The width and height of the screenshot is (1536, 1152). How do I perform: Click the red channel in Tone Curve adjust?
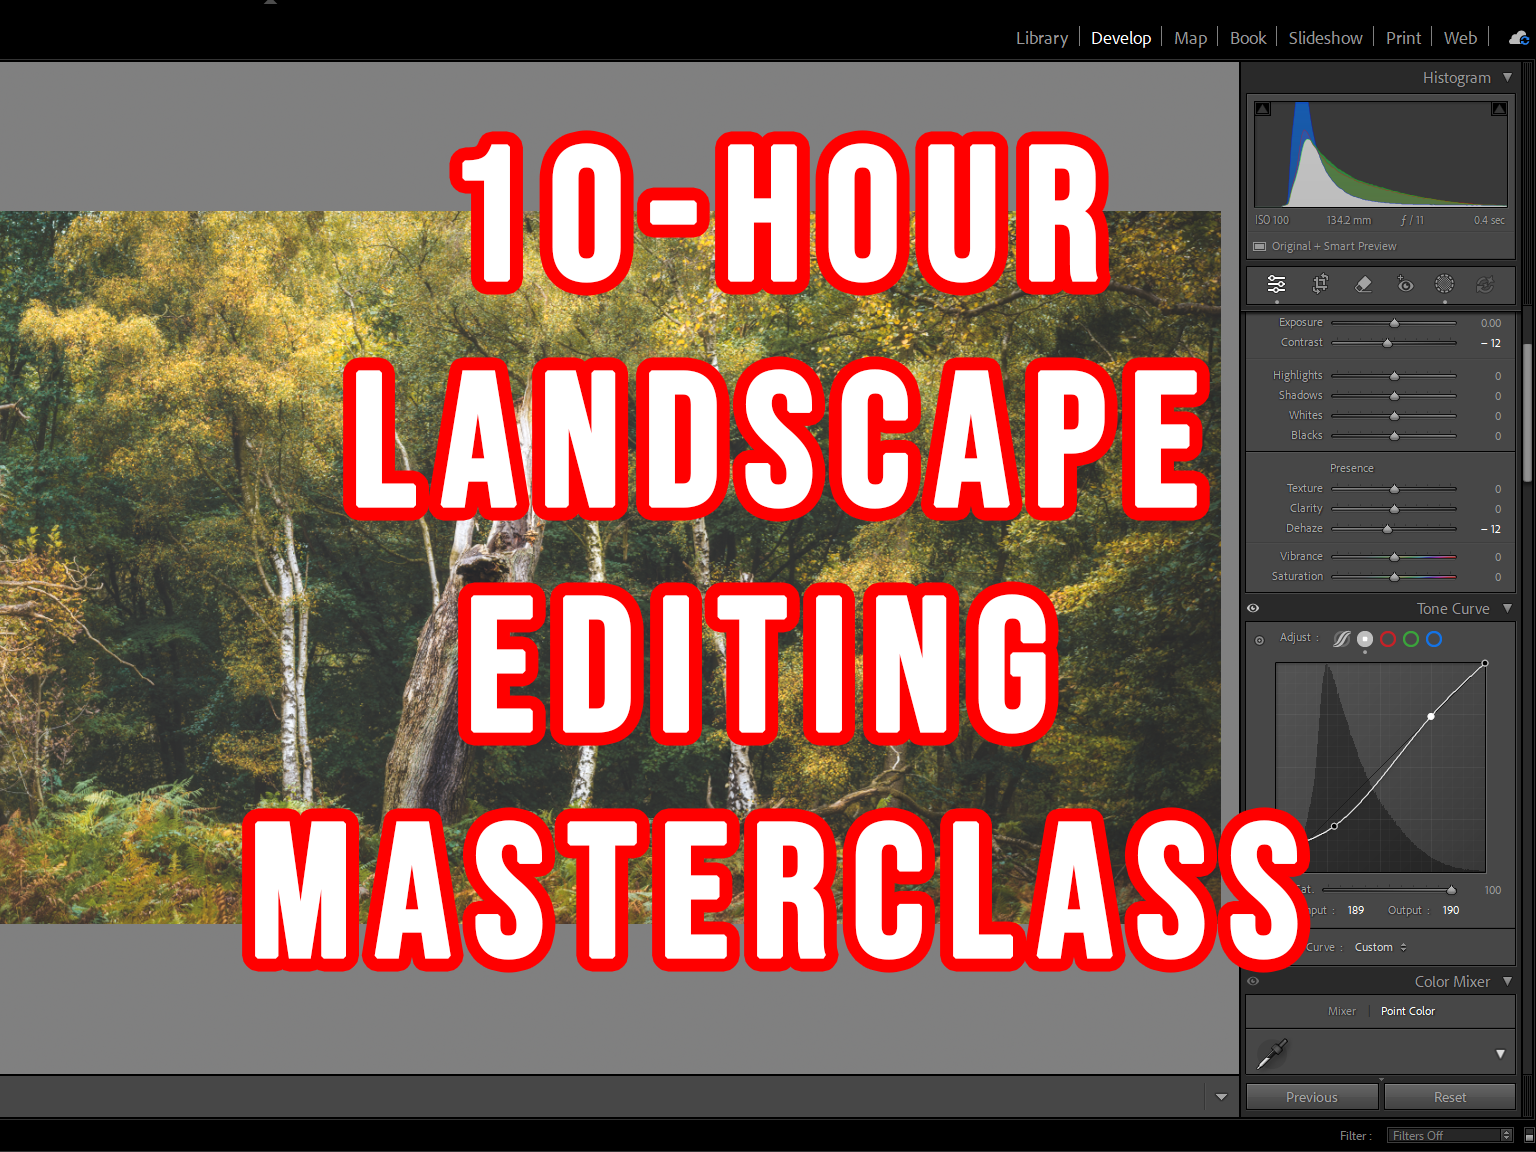(1388, 639)
